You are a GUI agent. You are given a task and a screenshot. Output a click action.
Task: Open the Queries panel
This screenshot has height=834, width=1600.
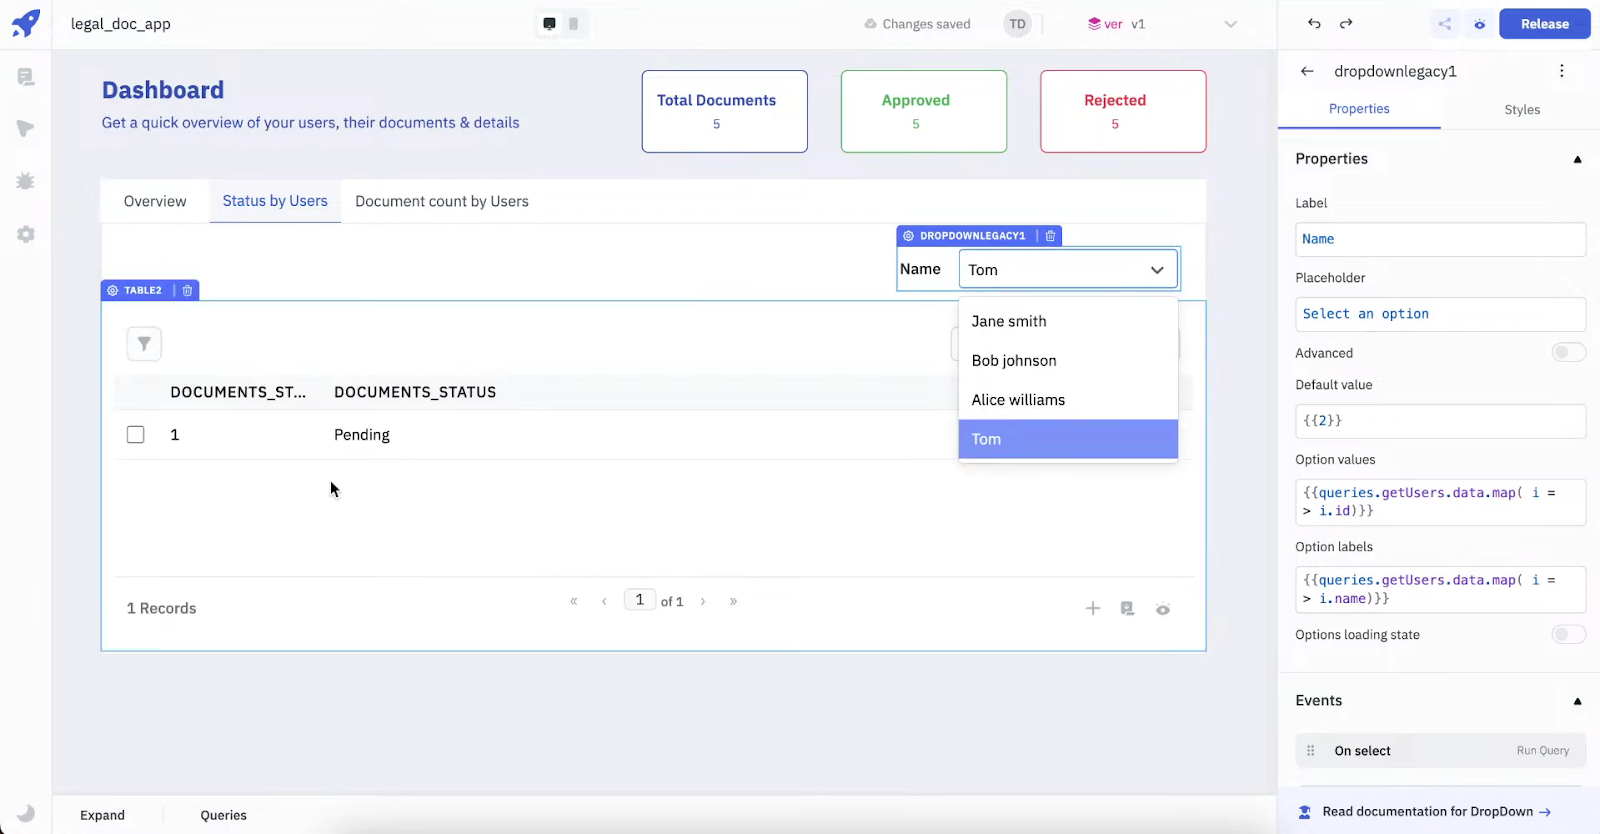tap(224, 815)
